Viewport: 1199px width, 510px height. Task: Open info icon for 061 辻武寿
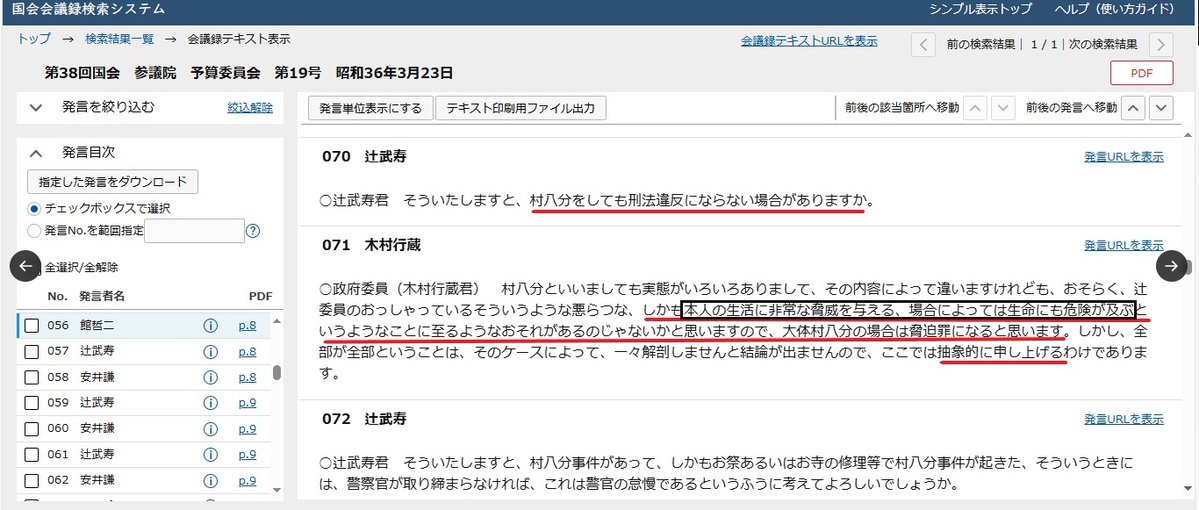pyautogui.click(x=210, y=455)
